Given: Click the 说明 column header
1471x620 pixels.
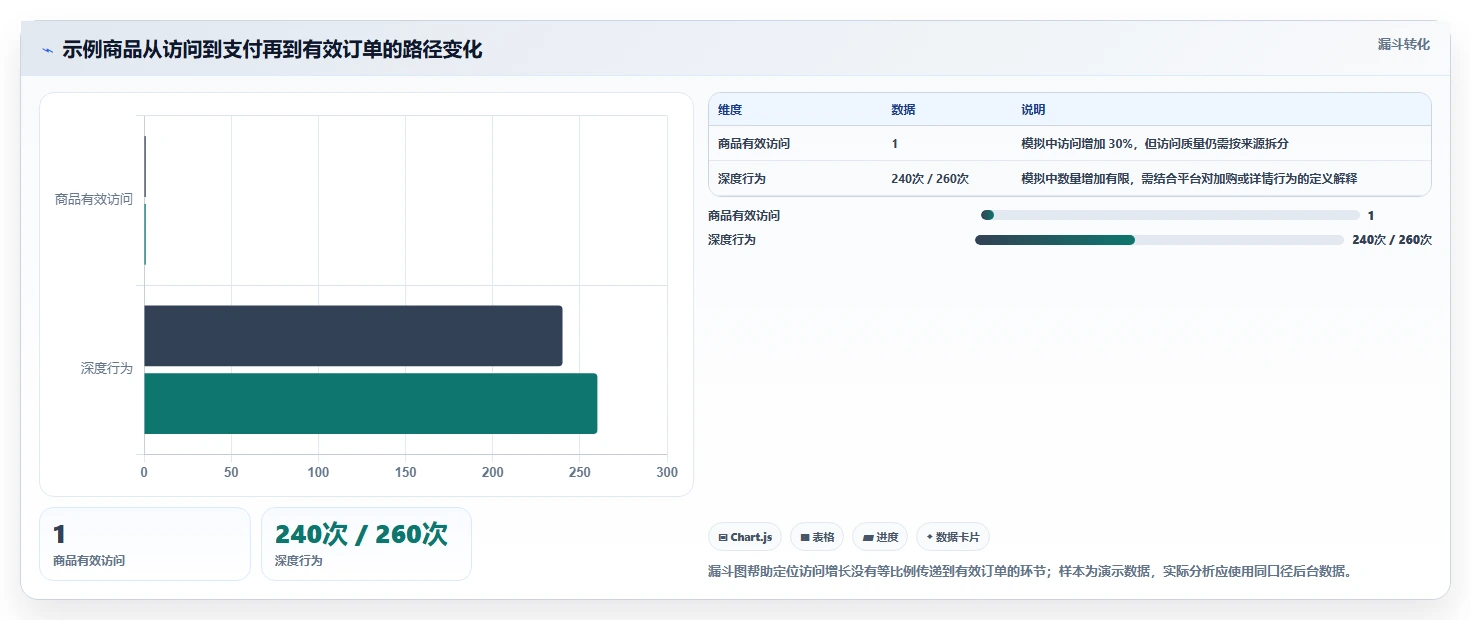Looking at the screenshot, I should (x=1033, y=110).
